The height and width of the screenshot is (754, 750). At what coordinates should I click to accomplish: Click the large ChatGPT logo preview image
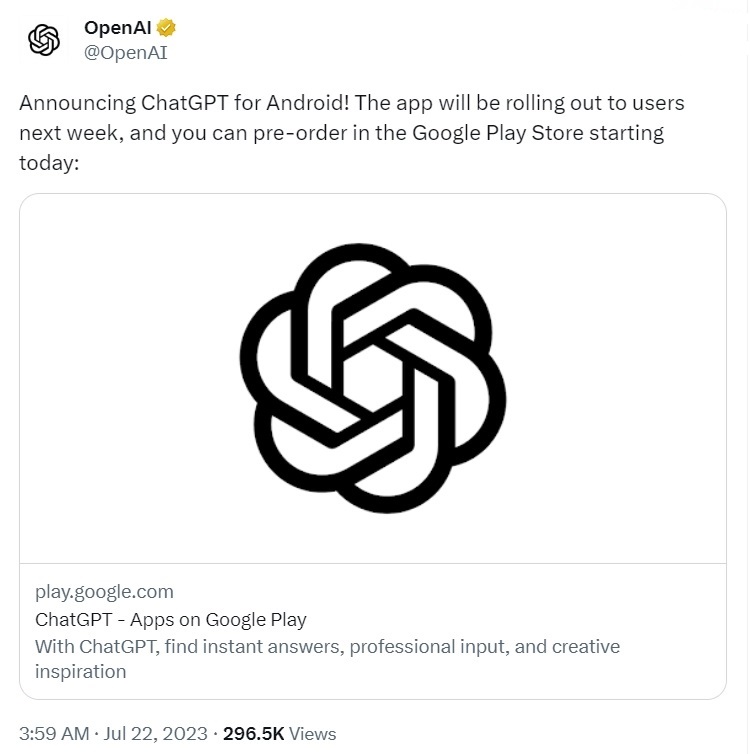point(373,378)
